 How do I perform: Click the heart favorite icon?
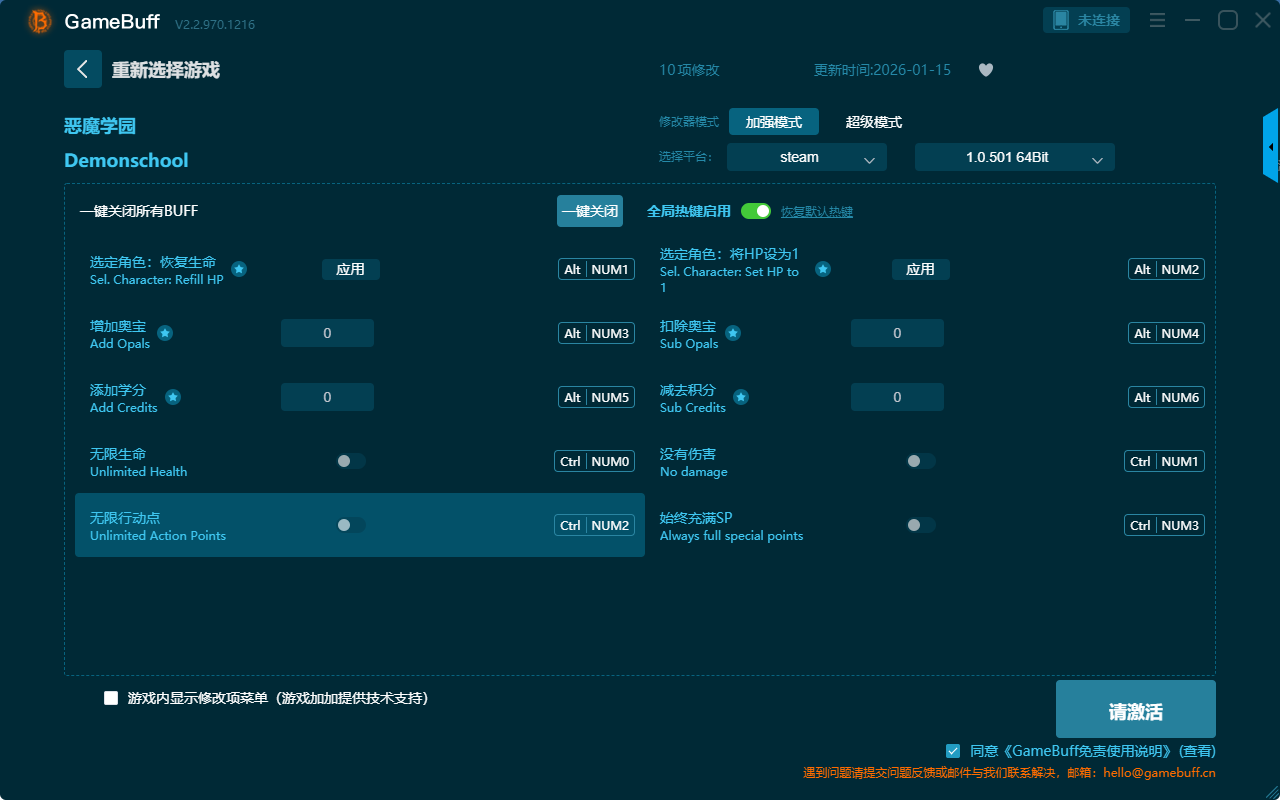click(985, 70)
